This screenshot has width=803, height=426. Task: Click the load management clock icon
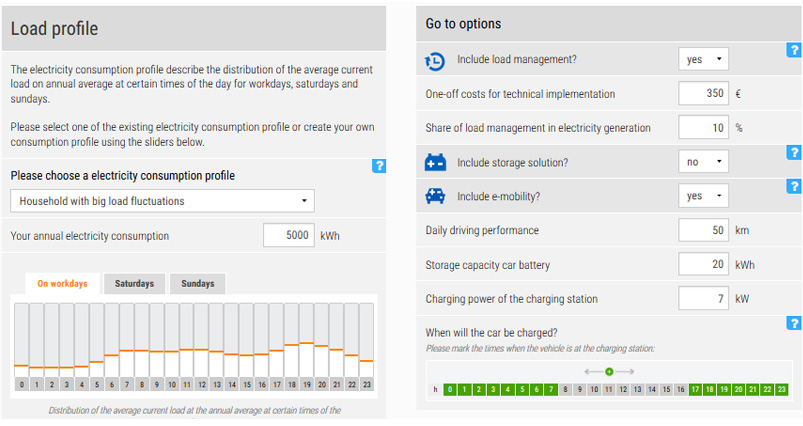(435, 61)
